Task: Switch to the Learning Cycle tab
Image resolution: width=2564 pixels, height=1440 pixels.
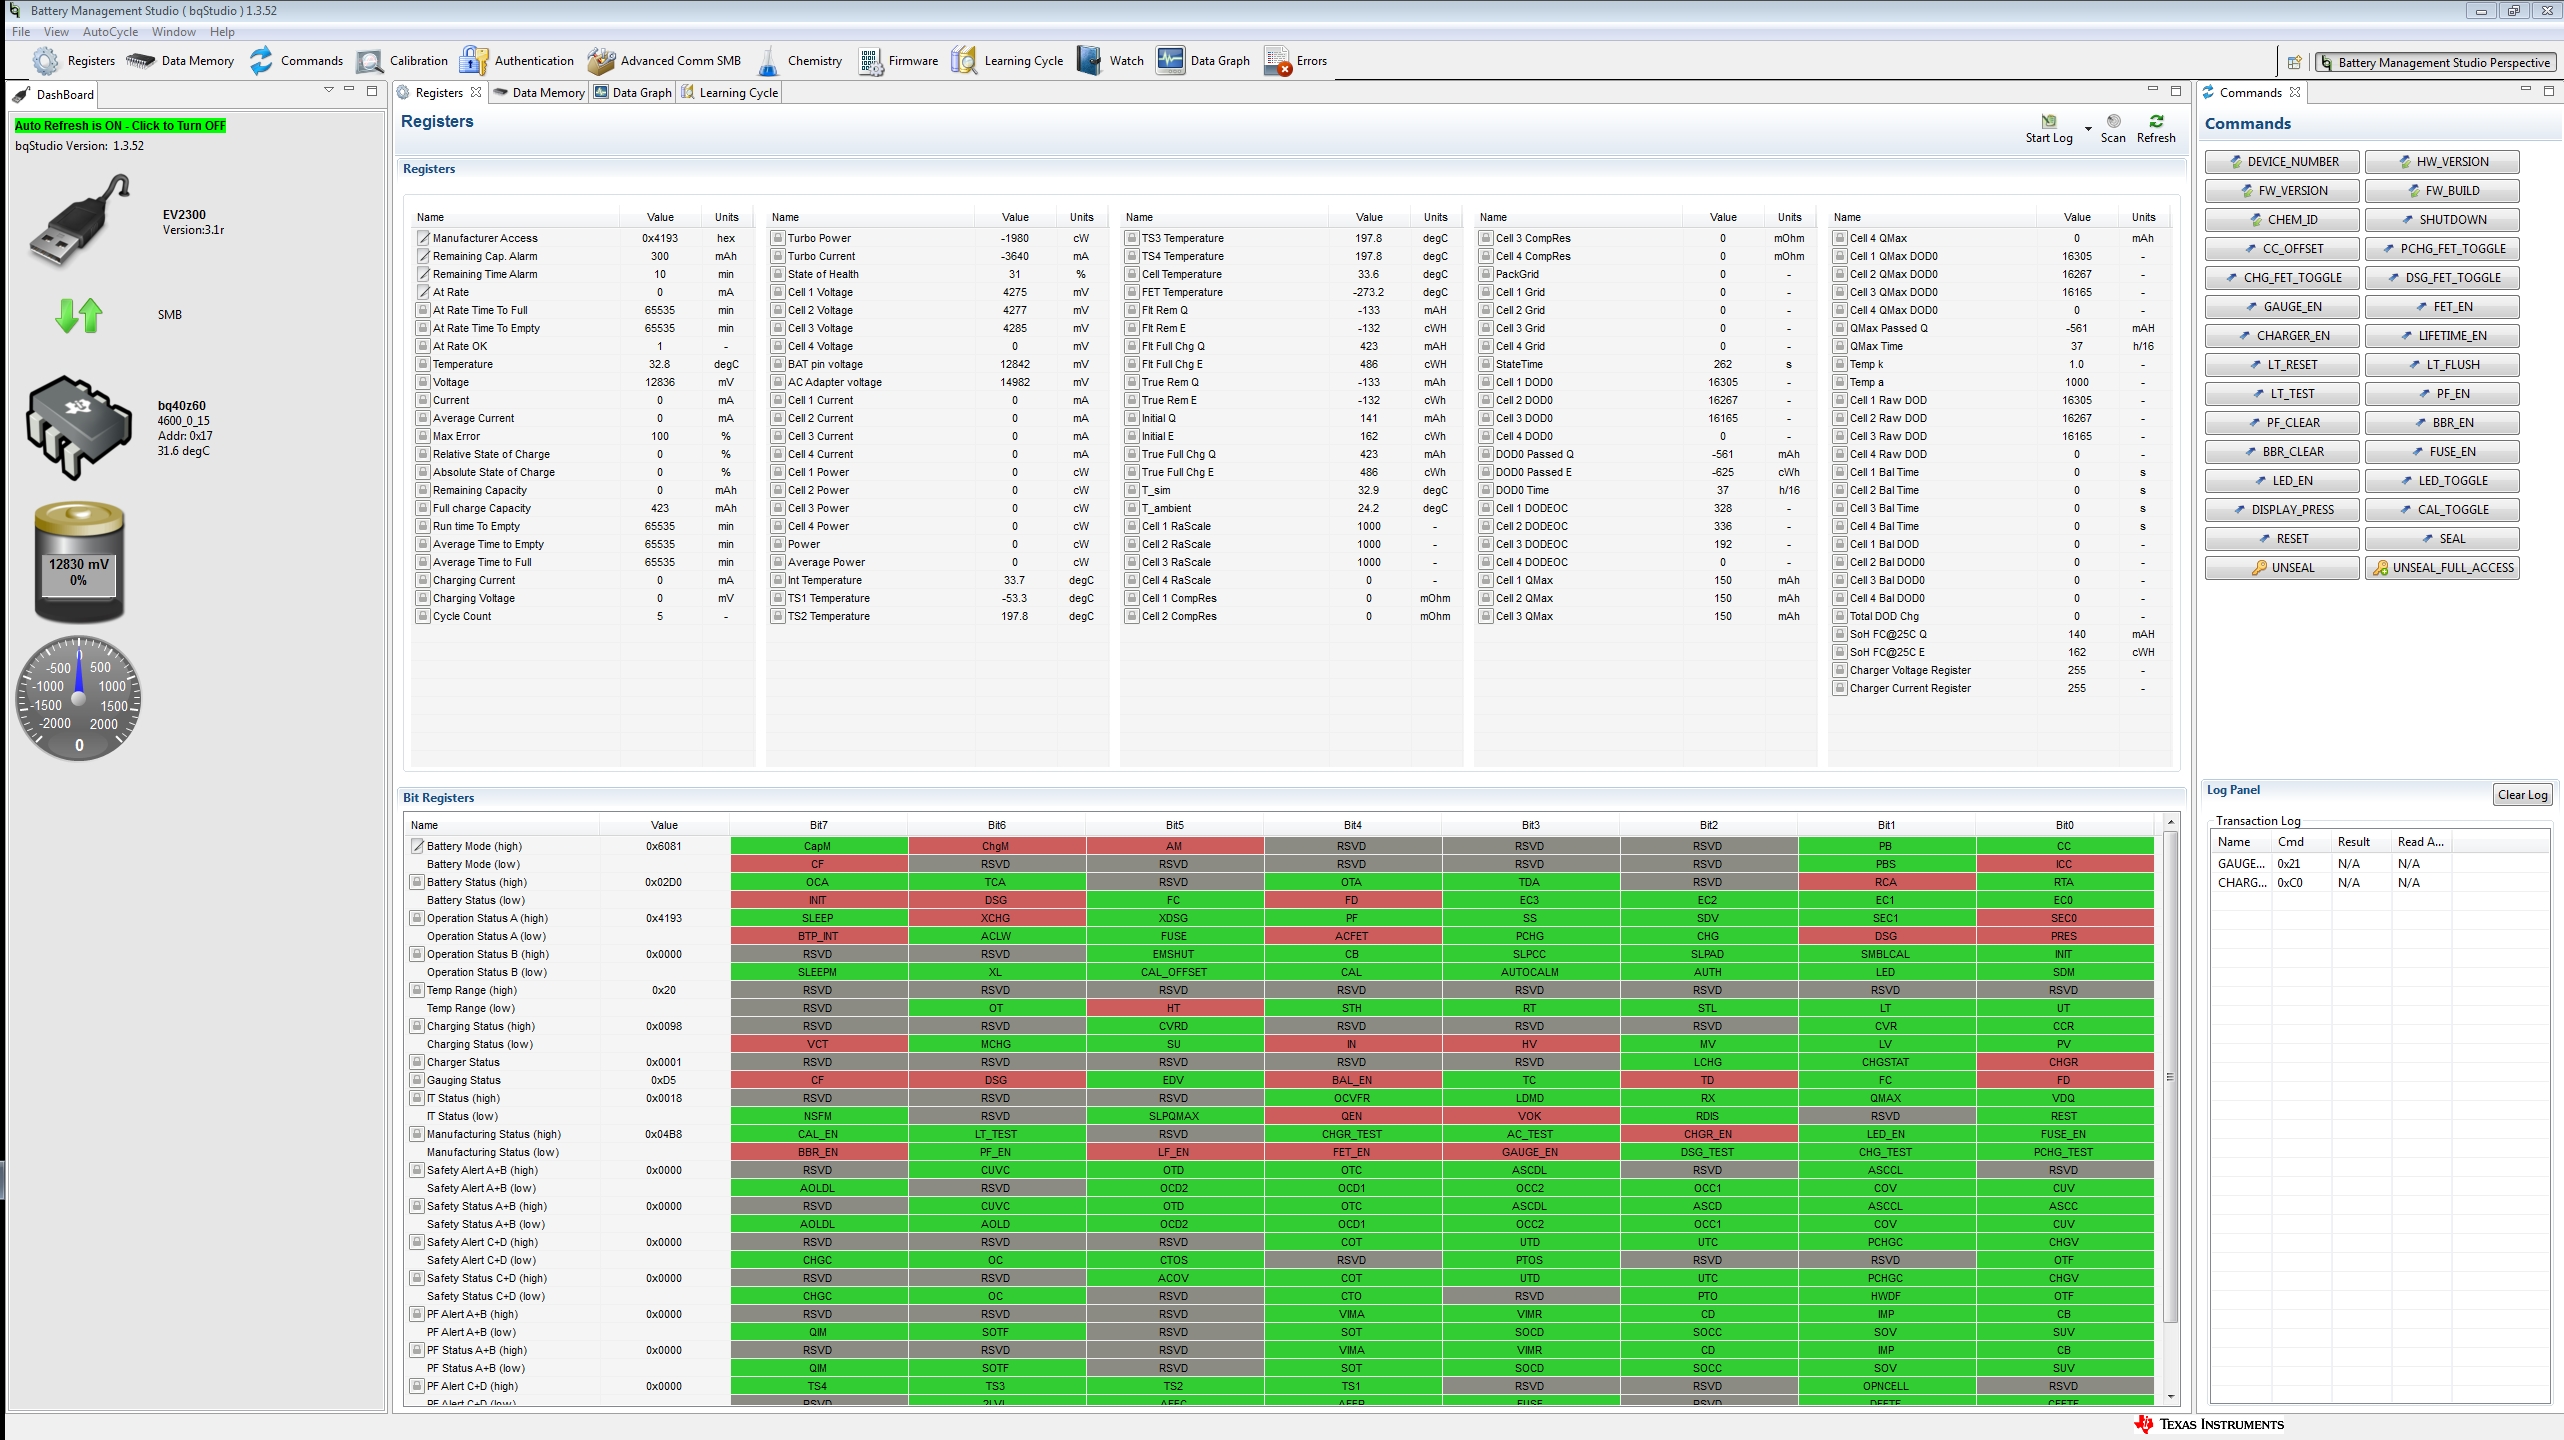Action: click(x=730, y=93)
